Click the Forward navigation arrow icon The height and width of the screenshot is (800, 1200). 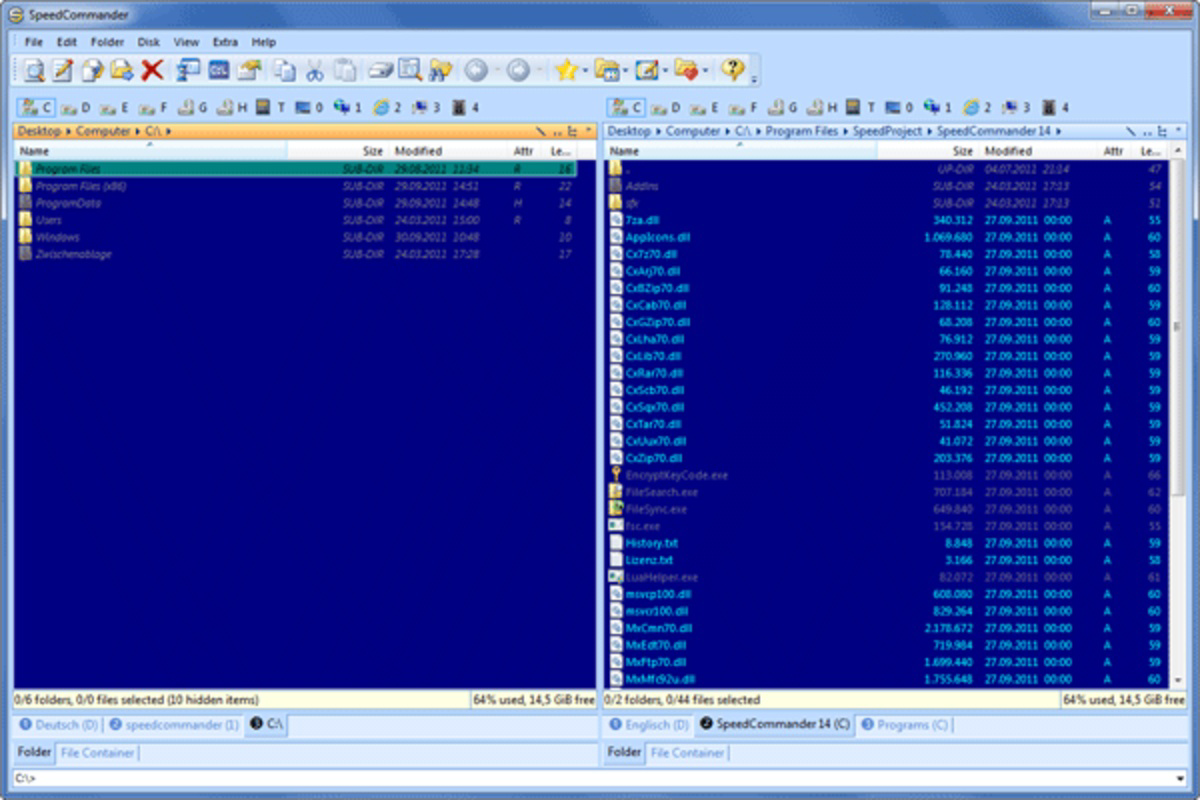(x=517, y=70)
